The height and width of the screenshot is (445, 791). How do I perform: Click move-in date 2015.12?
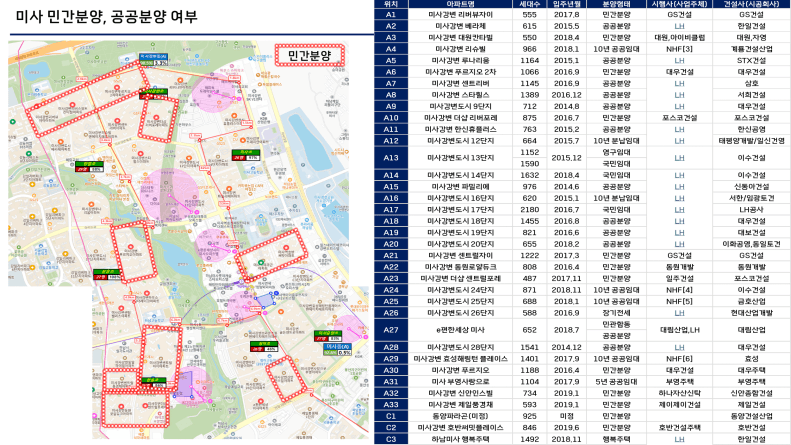566,158
